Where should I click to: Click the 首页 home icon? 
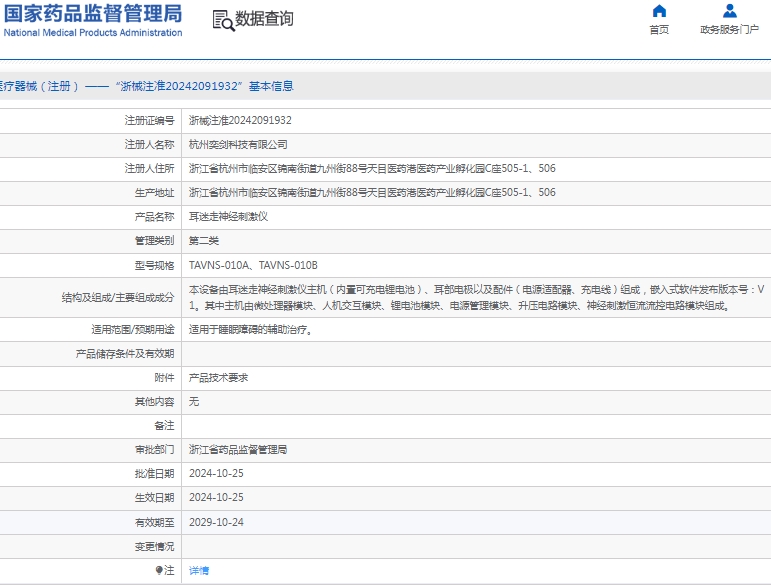[x=659, y=11]
